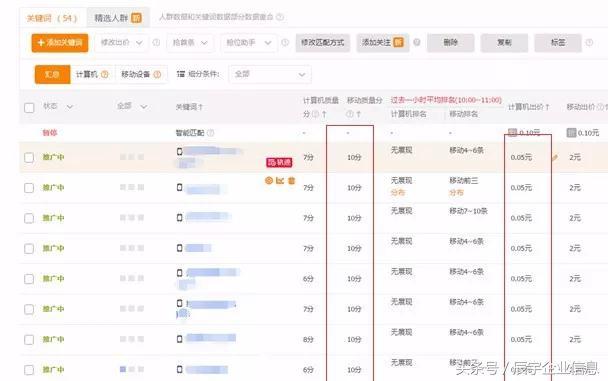The height and width of the screenshot is (381, 608).
Task: Click the icon beside 计算机出价 0.10元
Action: [x=513, y=133]
